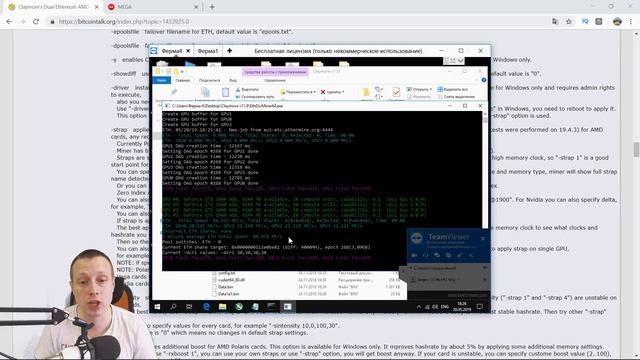
Task: Open File Explorer on the remote taskbar
Action: [x=222, y=307]
